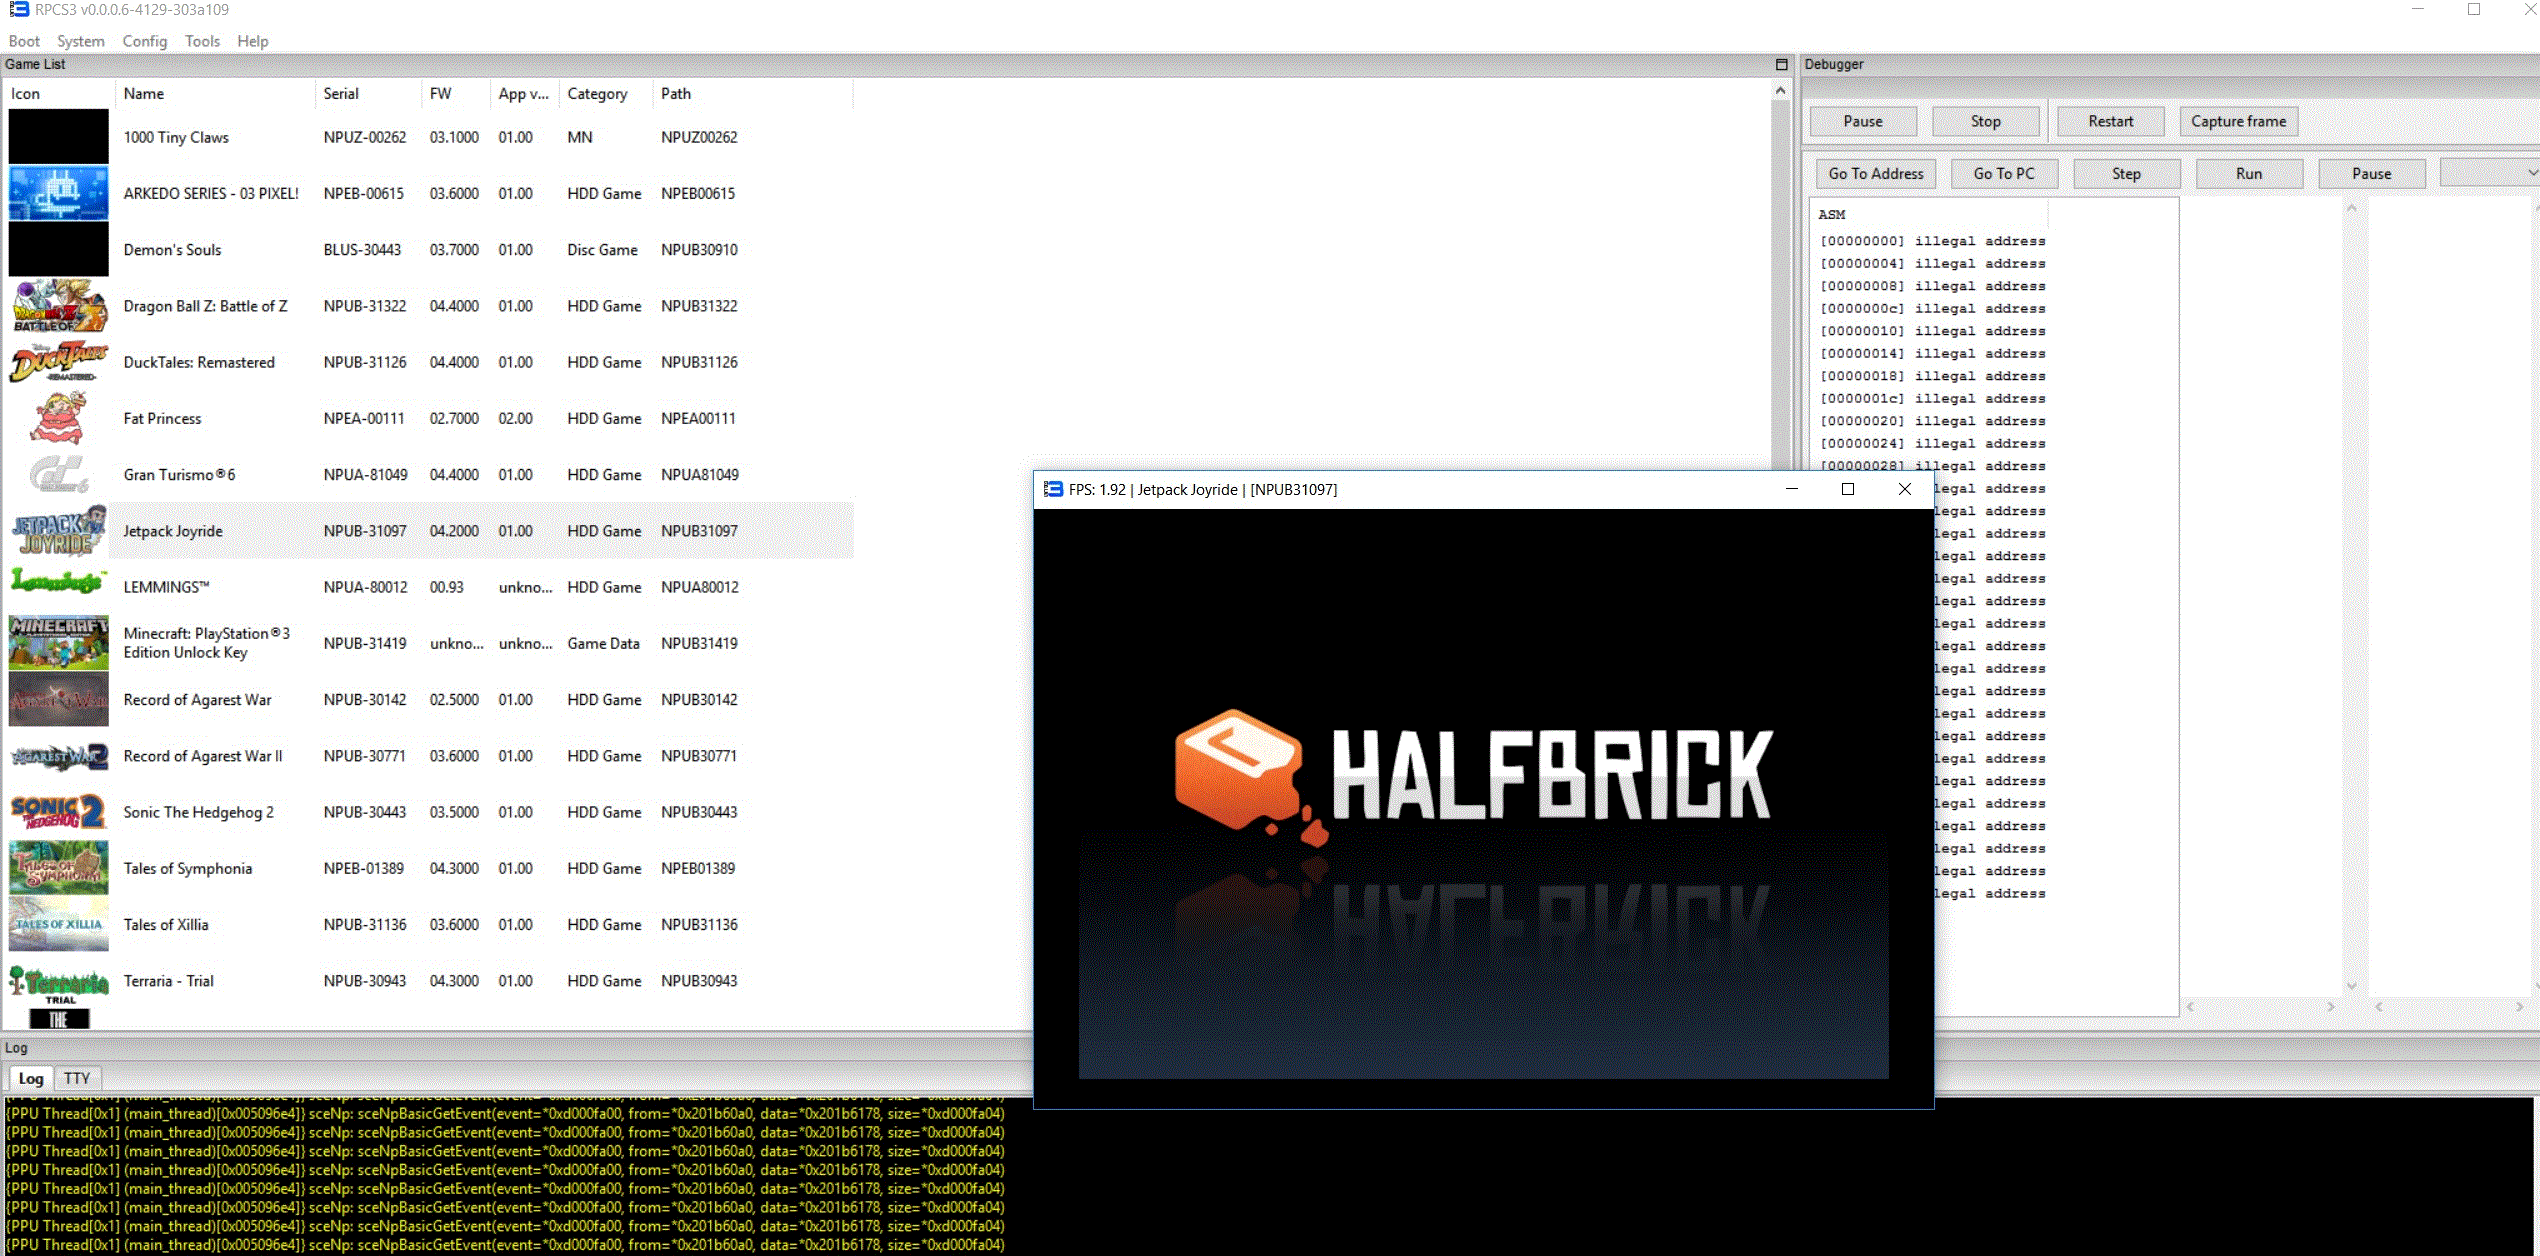
Task: Click the Dragon Ball Z game icon
Action: pyautogui.click(x=58, y=306)
